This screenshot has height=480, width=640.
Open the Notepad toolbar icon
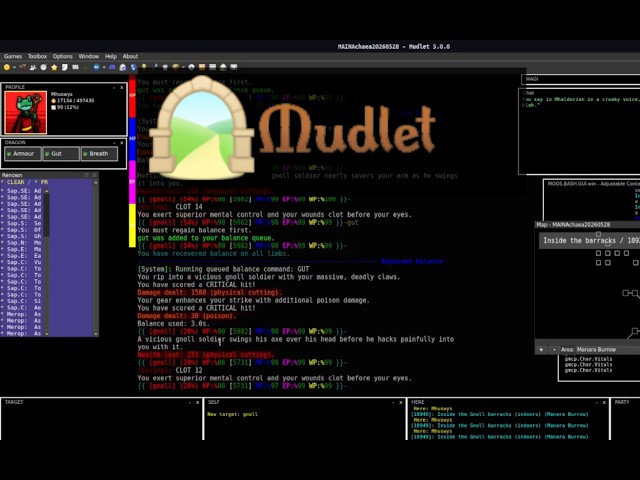[165, 67]
